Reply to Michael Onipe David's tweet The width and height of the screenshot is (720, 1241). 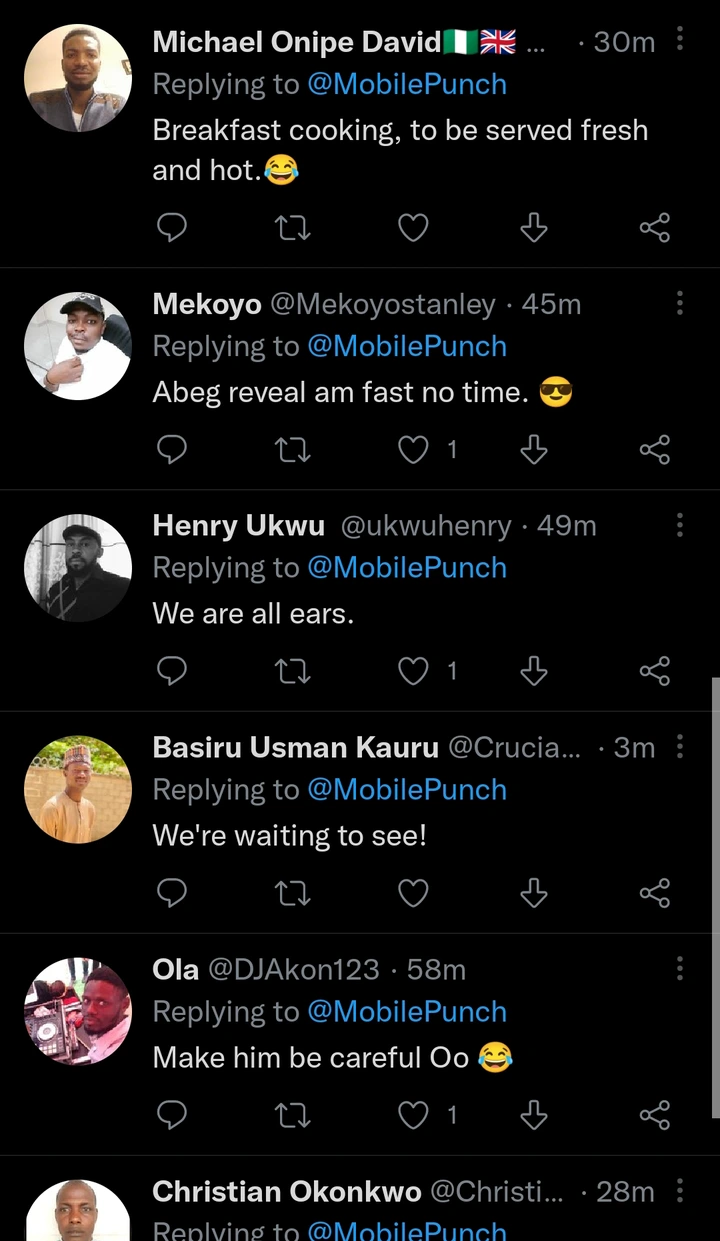pos(172,229)
